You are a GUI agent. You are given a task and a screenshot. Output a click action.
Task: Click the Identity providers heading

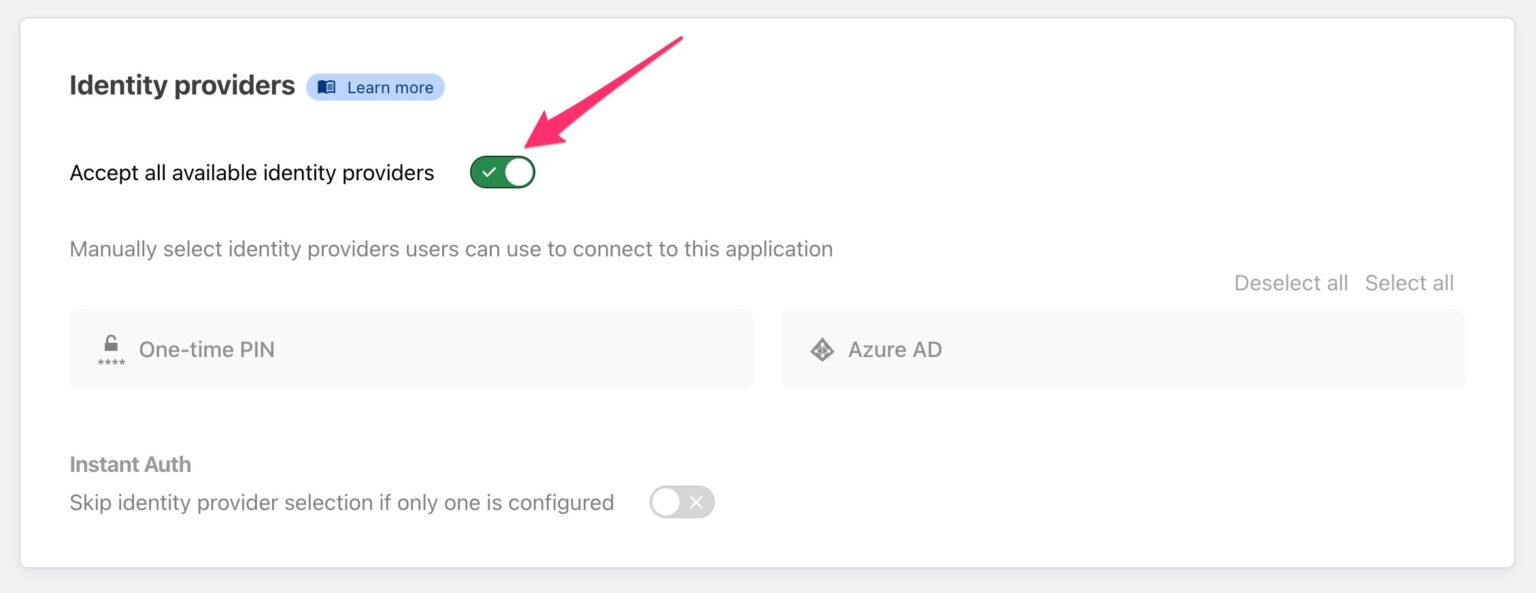181,85
